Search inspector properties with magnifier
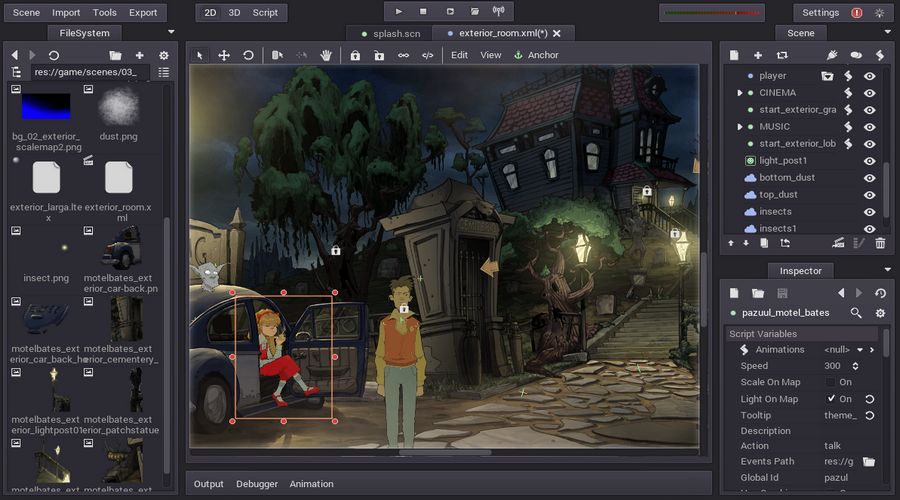This screenshot has height=500, width=900. (856, 313)
